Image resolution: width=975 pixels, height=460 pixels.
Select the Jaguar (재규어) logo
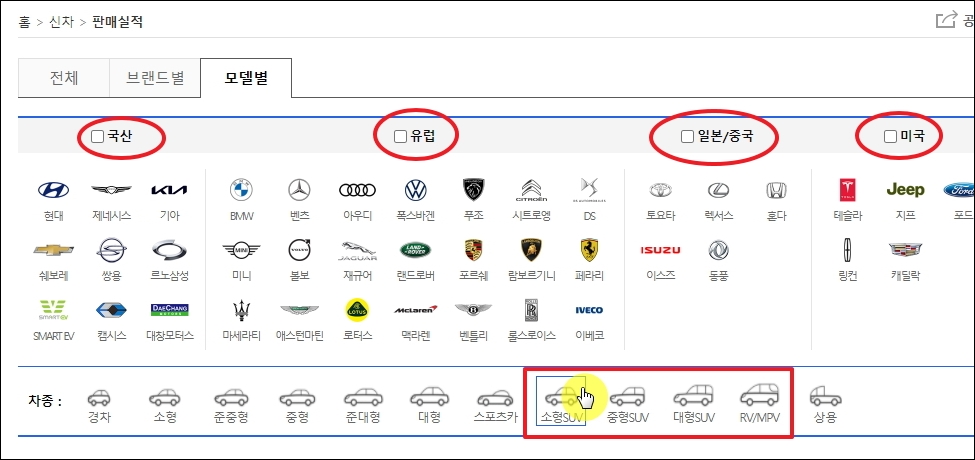click(x=357, y=251)
